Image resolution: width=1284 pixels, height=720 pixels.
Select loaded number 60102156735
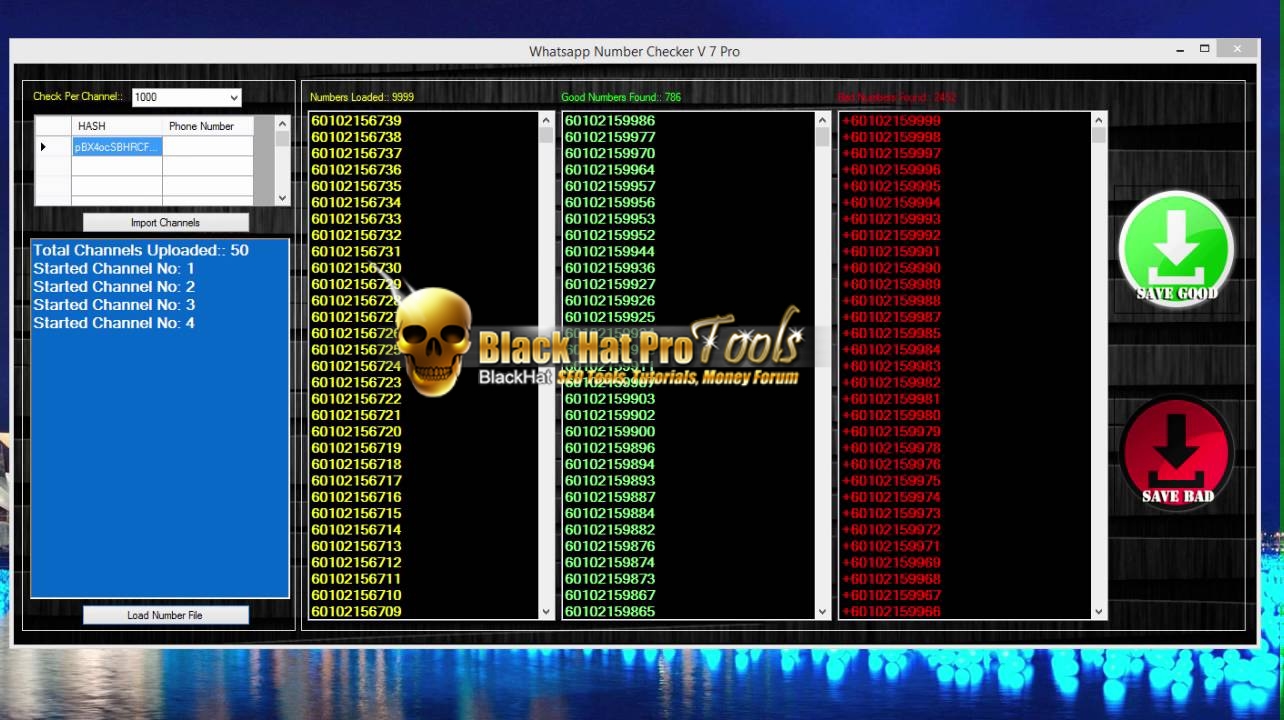pos(356,186)
